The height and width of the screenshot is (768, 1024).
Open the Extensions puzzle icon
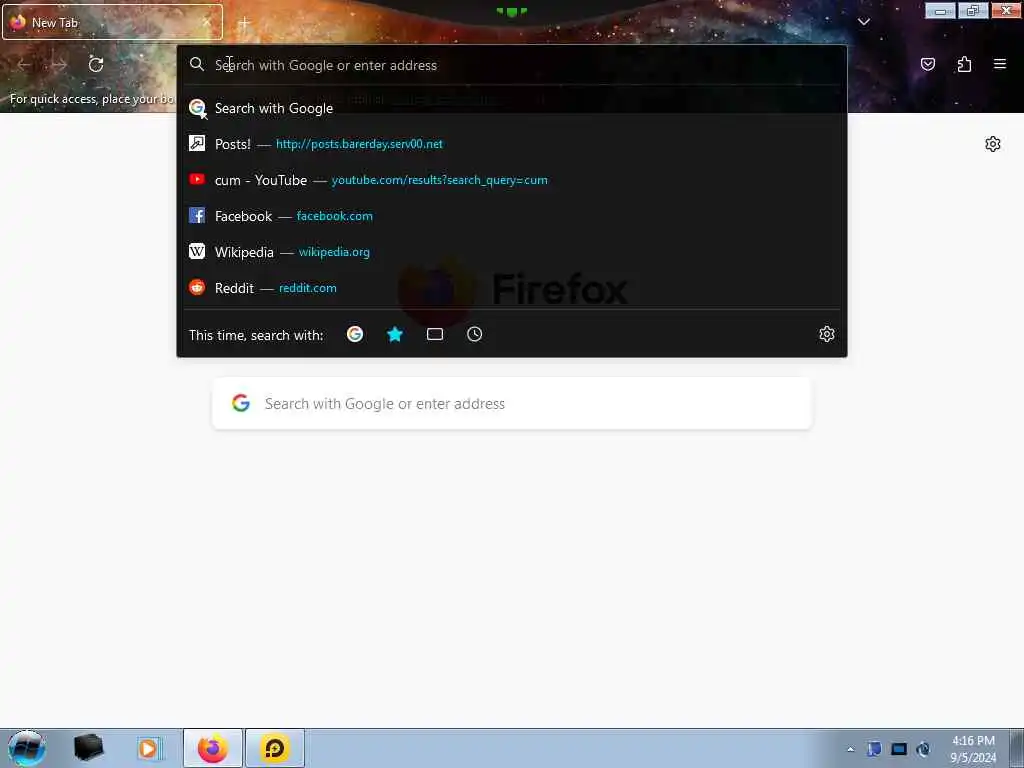[964, 64]
